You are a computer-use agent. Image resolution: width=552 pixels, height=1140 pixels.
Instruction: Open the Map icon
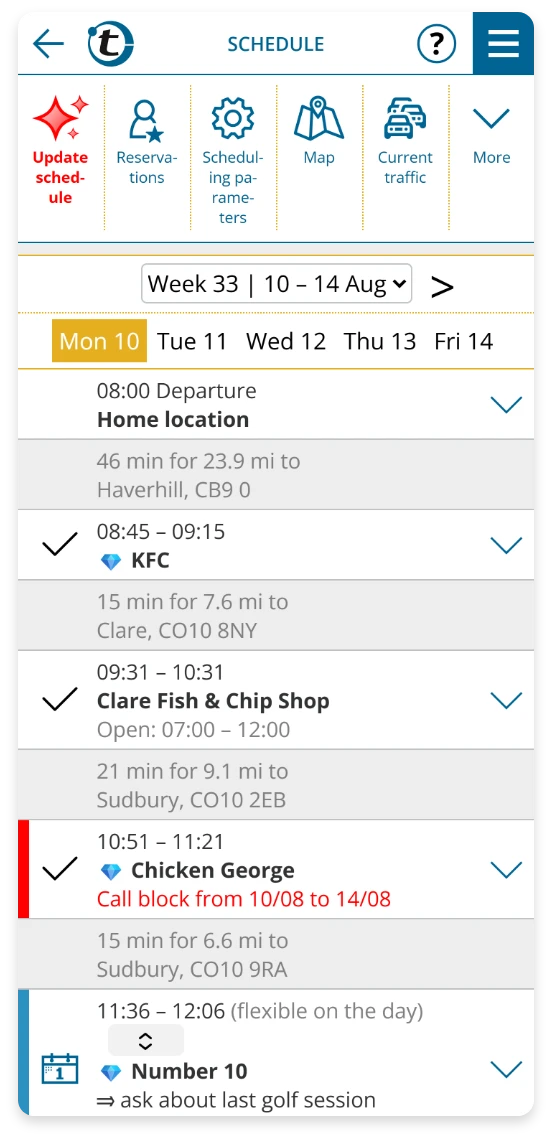[319, 119]
